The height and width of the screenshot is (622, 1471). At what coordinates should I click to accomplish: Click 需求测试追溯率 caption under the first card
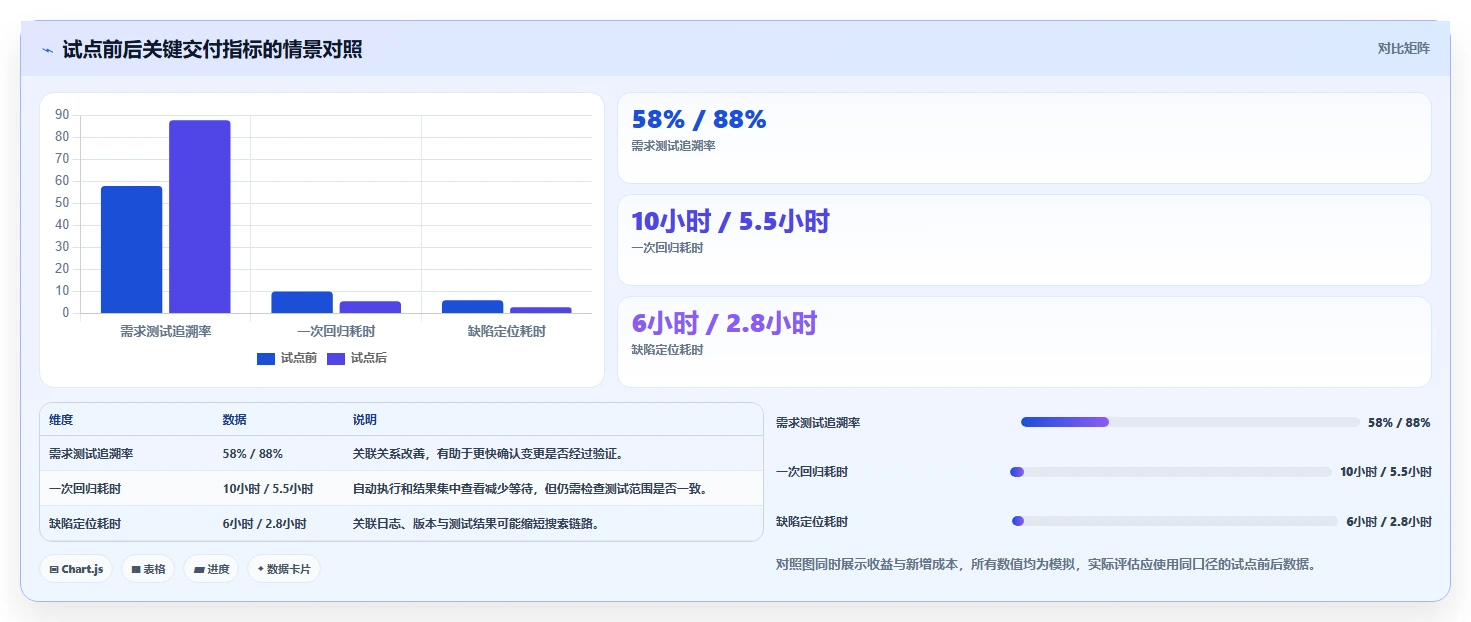coord(673,146)
